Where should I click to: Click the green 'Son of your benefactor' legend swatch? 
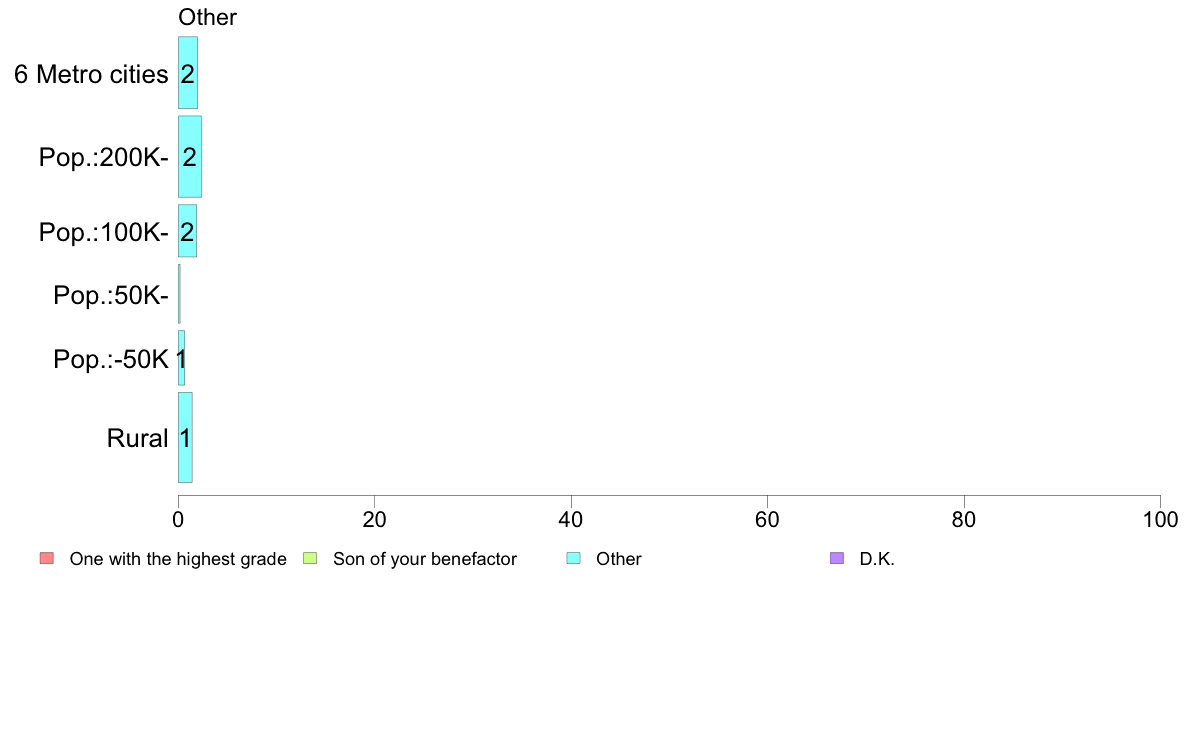click(310, 558)
